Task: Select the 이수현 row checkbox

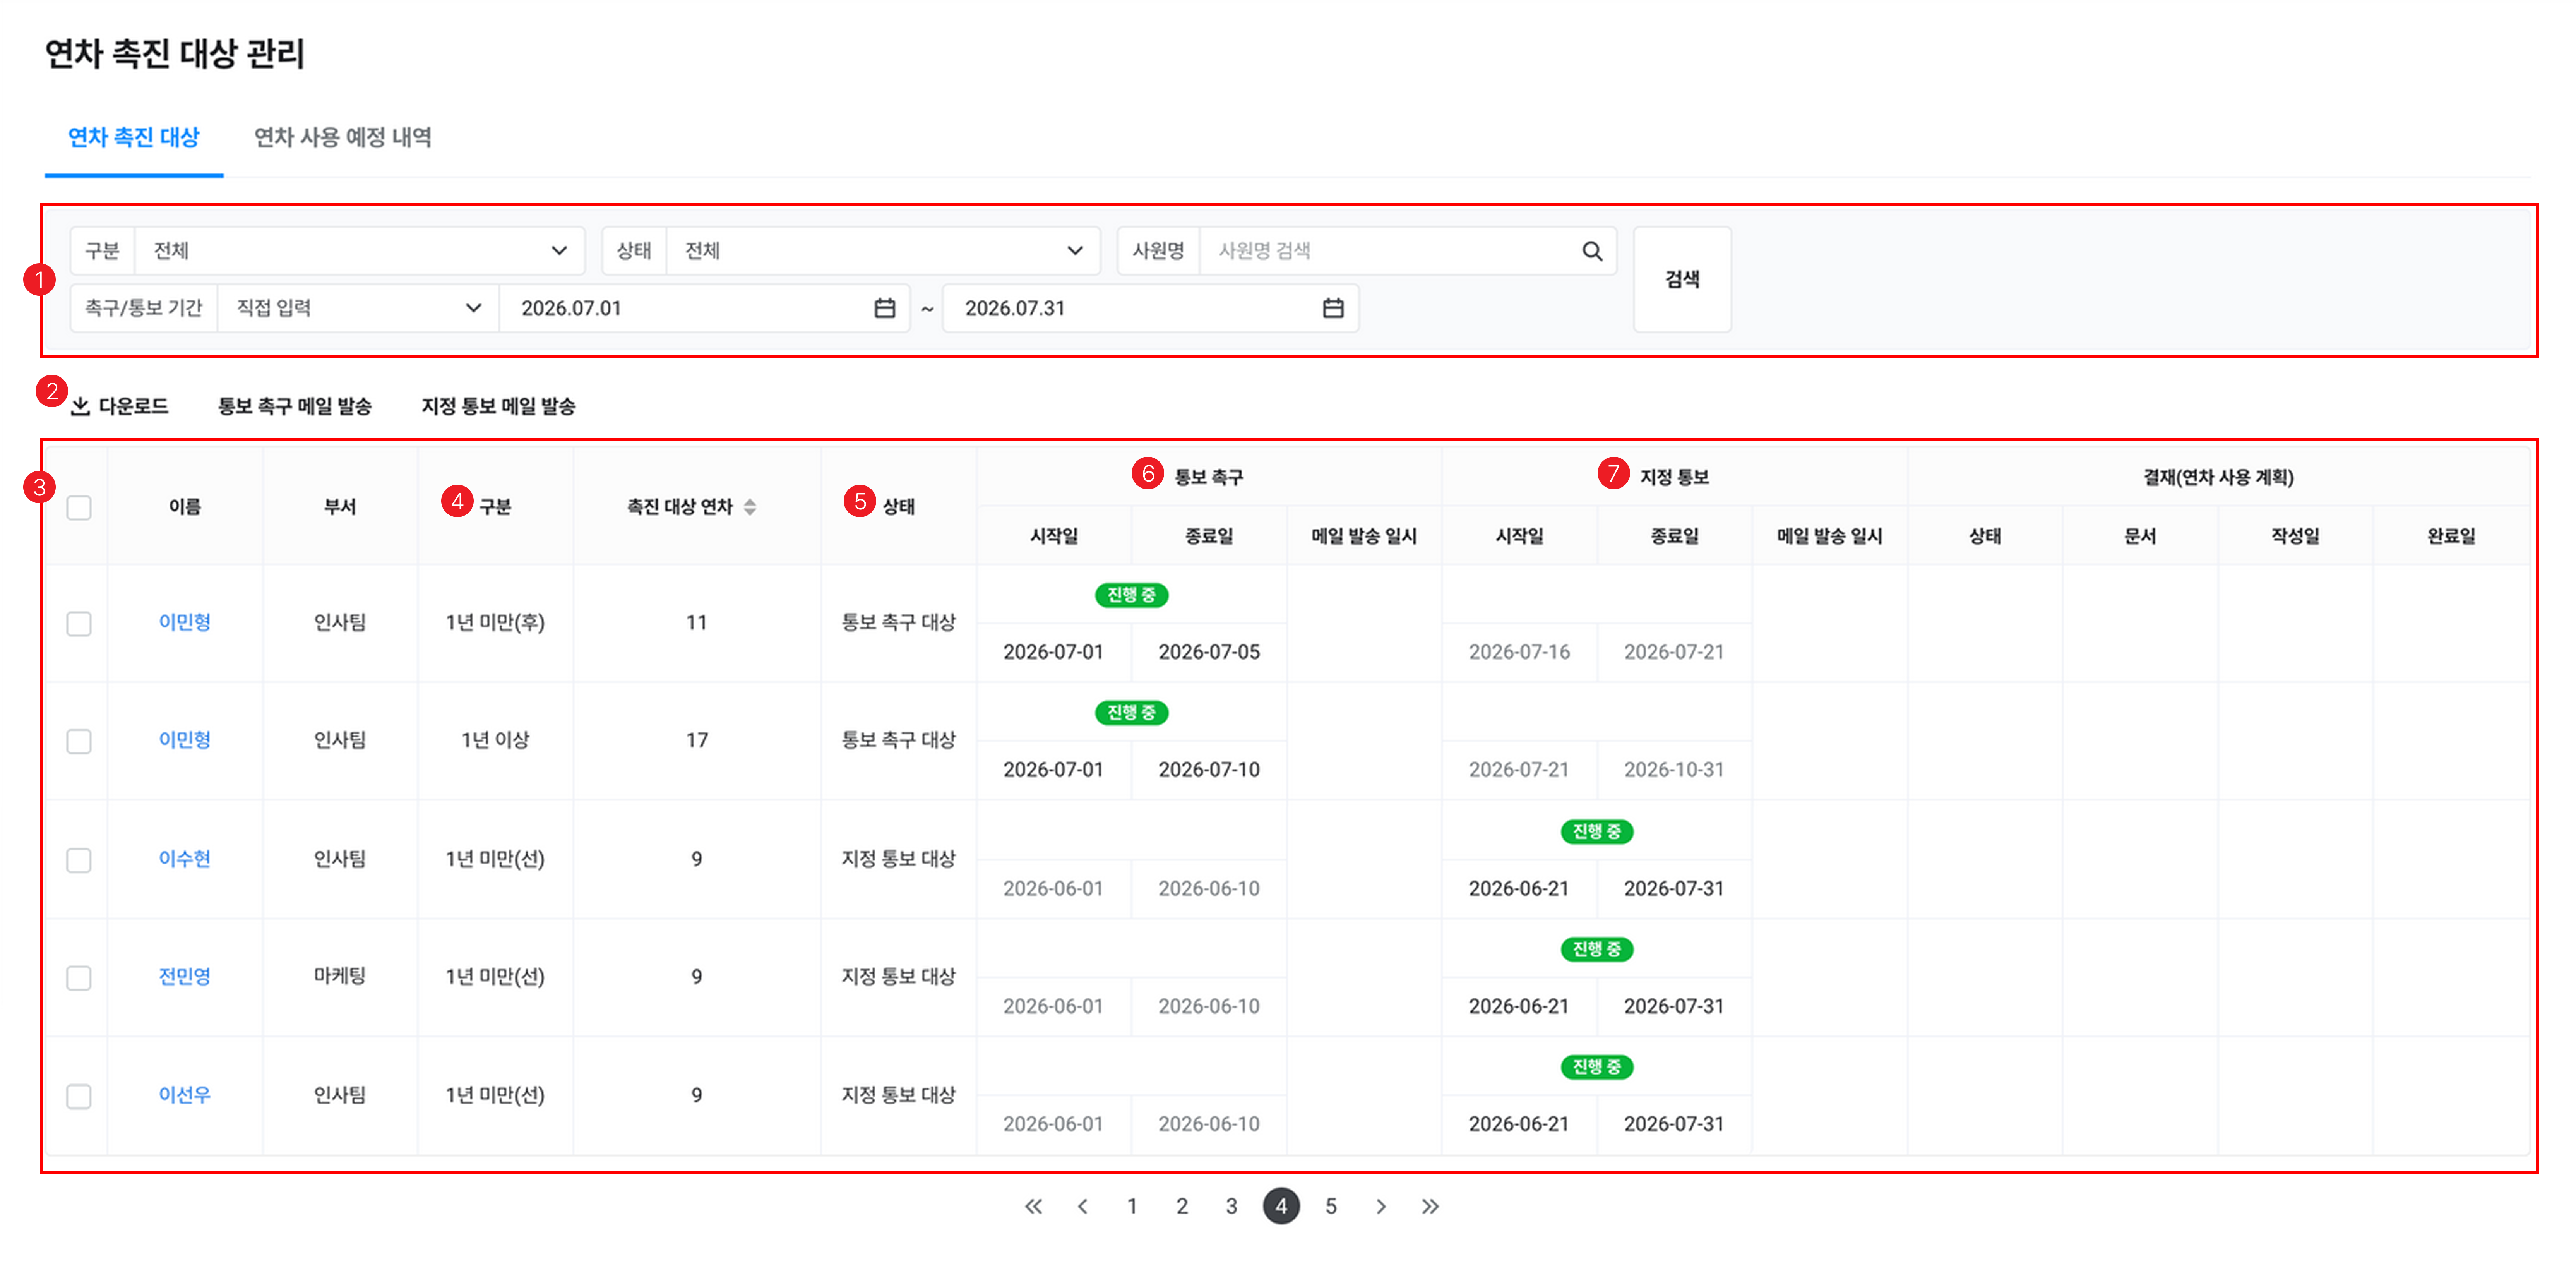Action: (79, 860)
